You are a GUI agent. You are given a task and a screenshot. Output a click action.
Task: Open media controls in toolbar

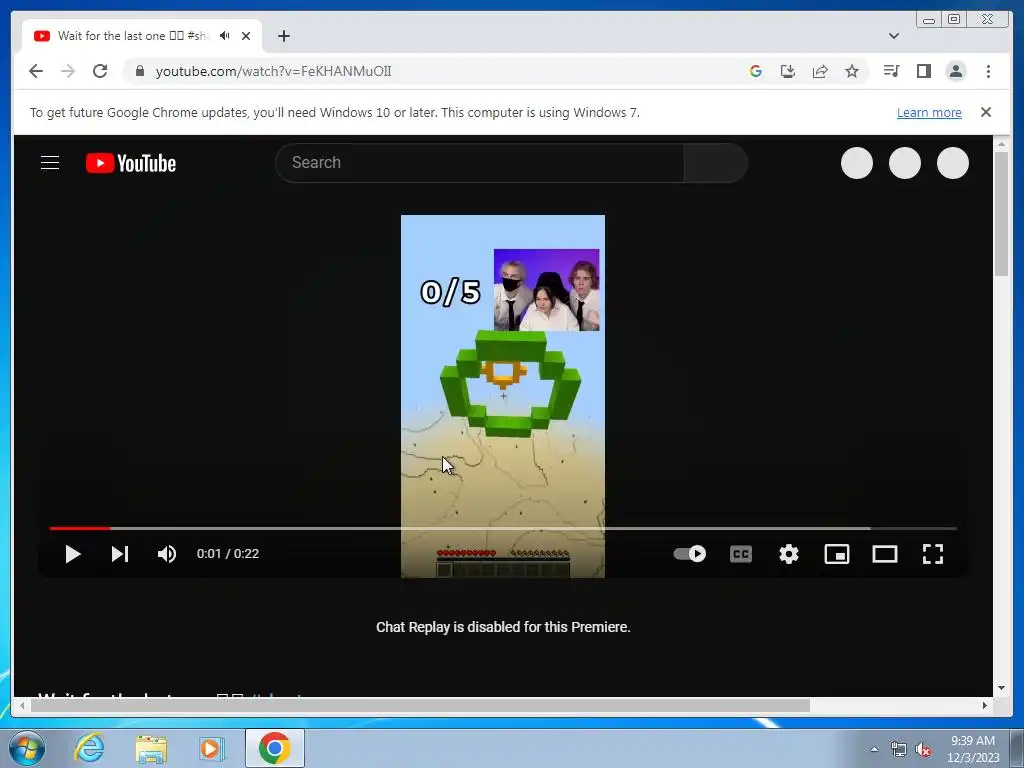[x=891, y=71]
